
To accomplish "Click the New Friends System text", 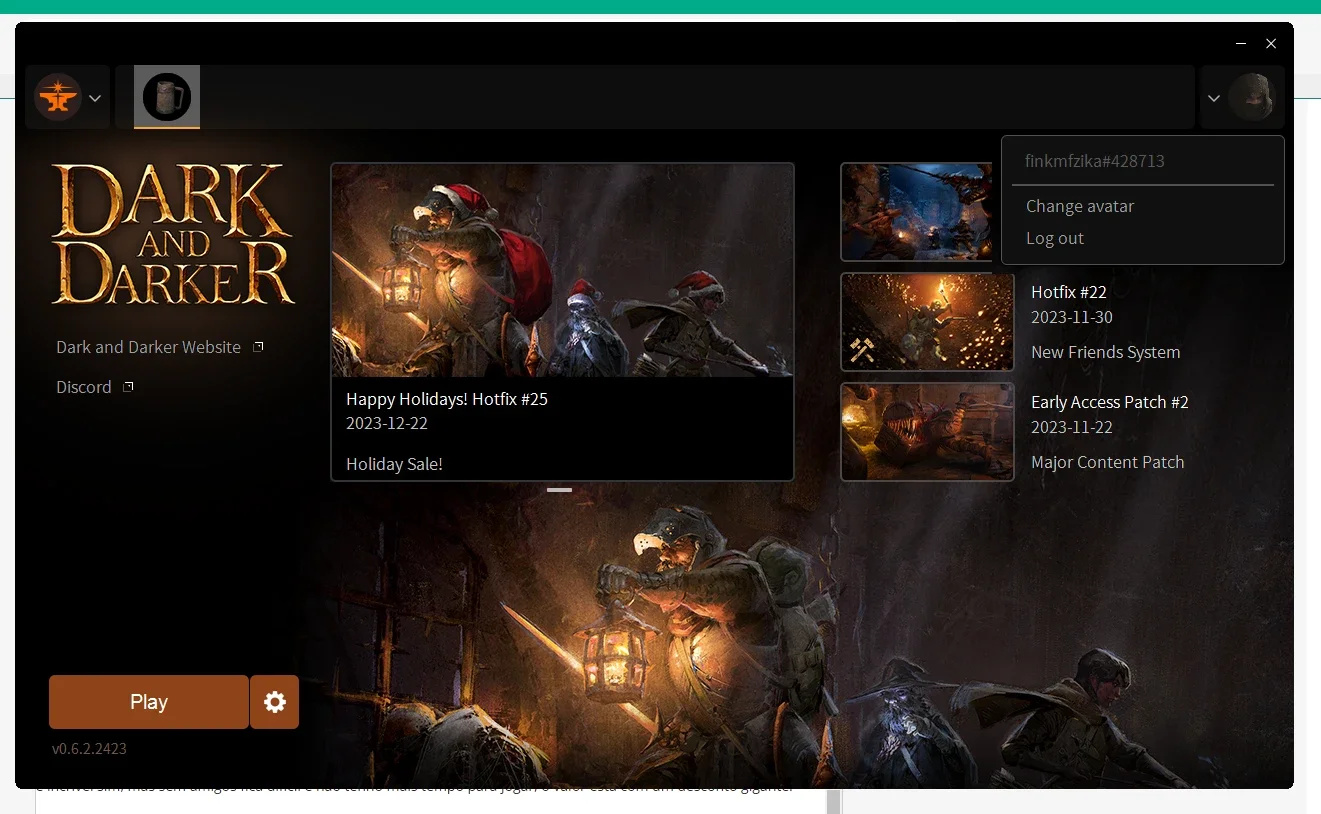I will (x=1106, y=352).
